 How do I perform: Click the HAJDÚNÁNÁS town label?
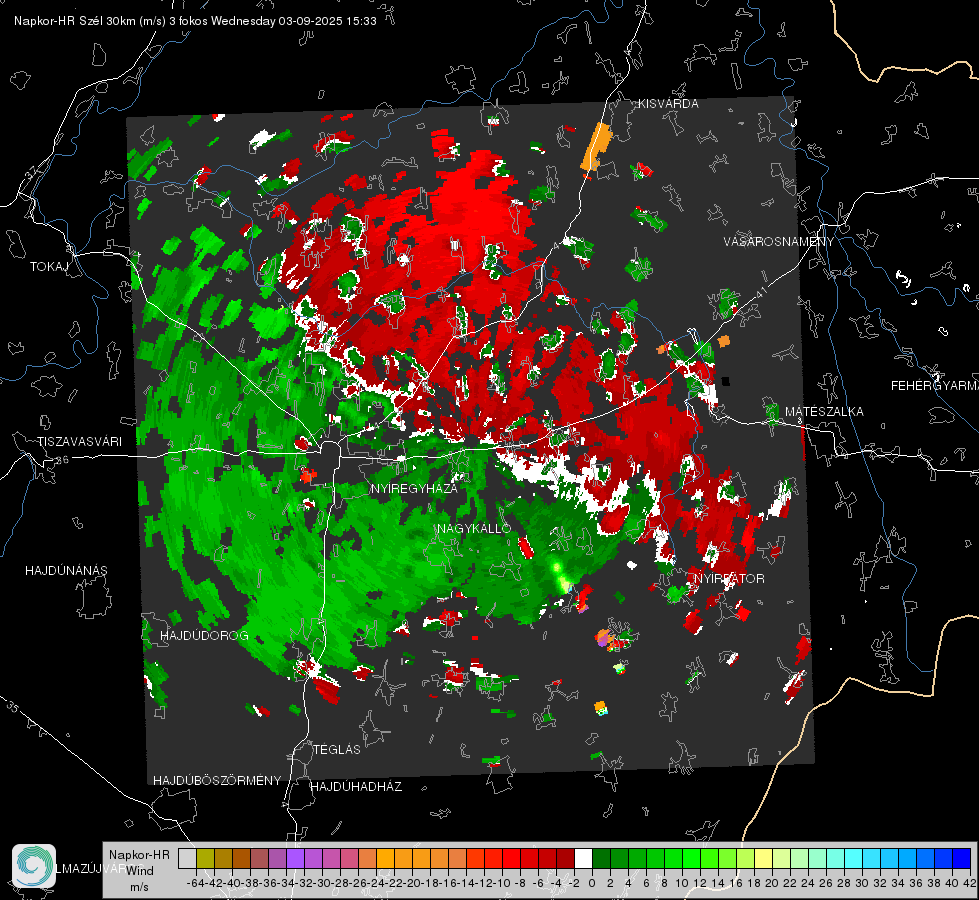point(66,571)
